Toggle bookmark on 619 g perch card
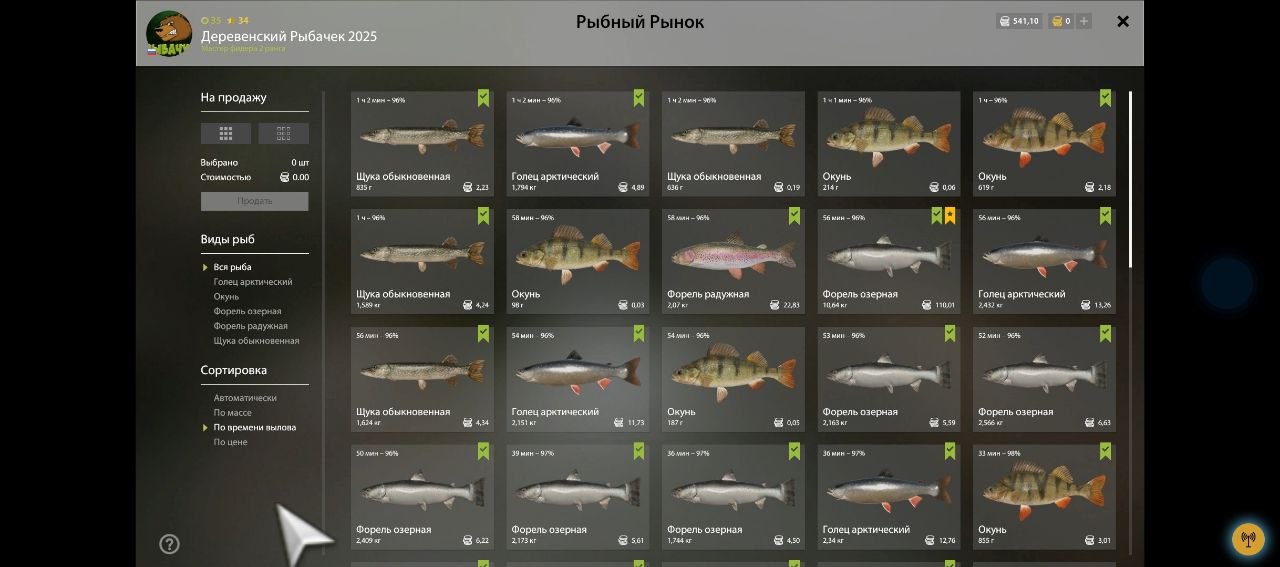 (1105, 97)
